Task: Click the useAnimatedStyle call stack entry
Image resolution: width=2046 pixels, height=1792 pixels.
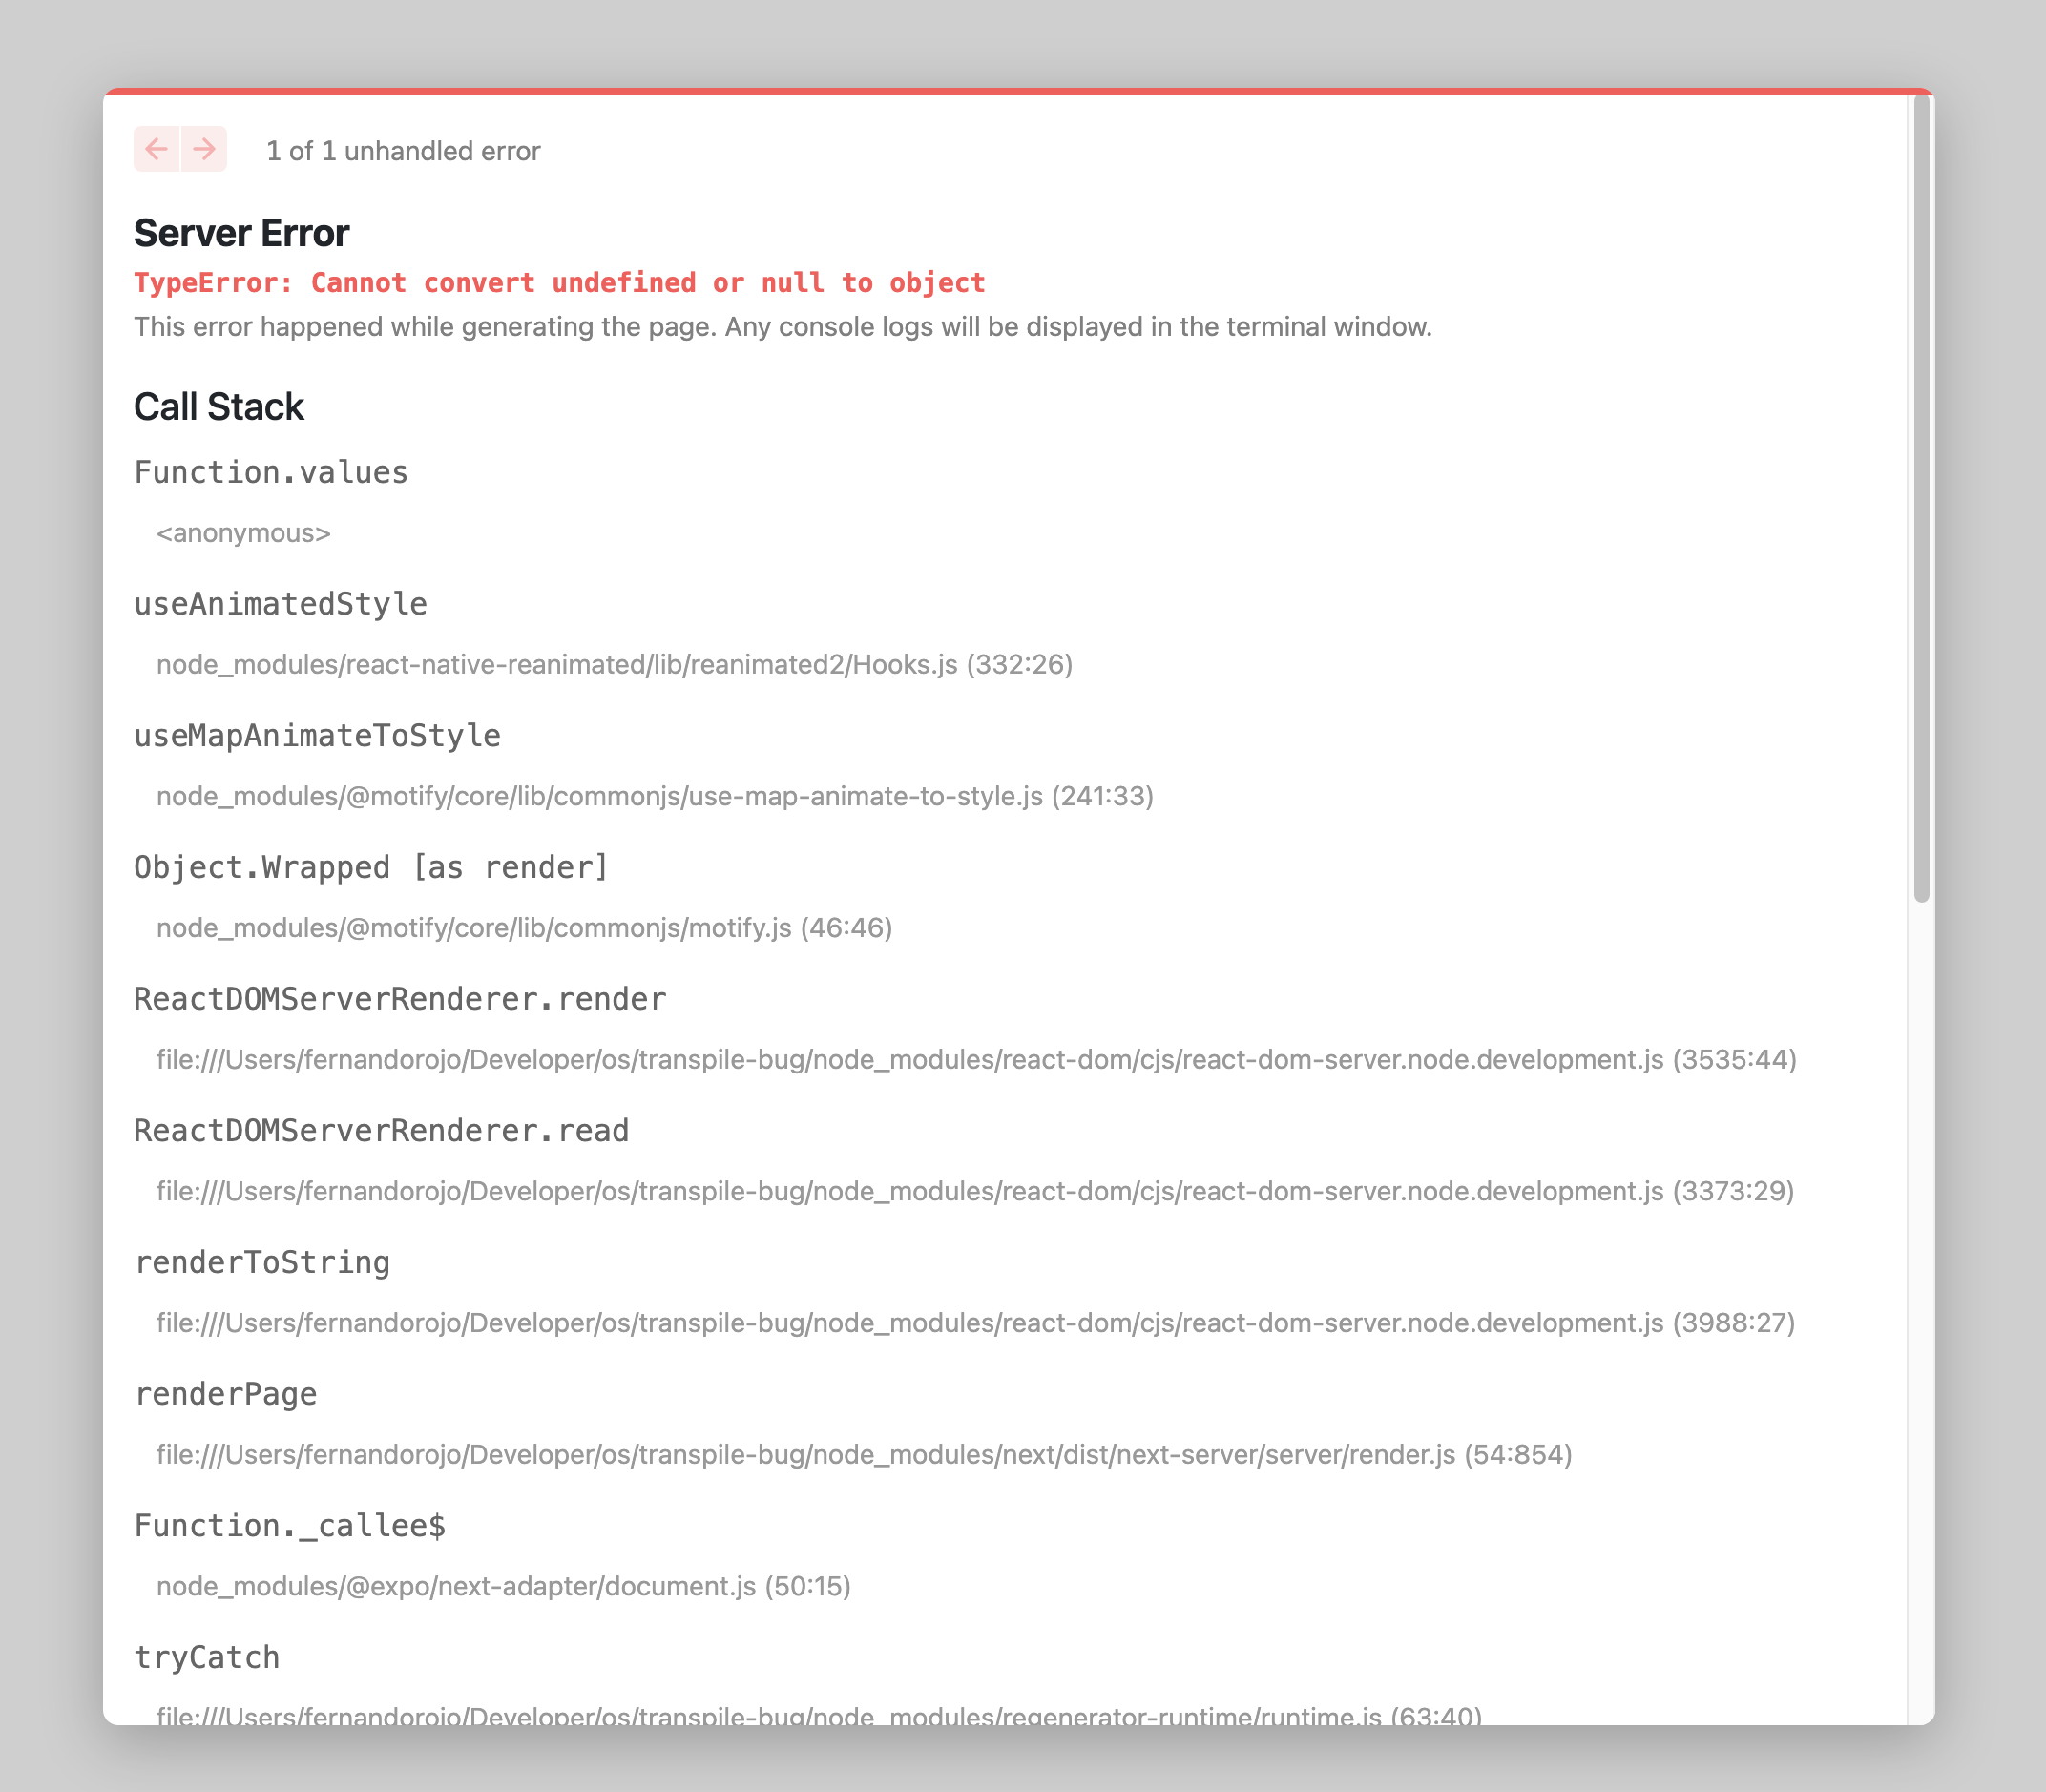Action: (x=281, y=602)
